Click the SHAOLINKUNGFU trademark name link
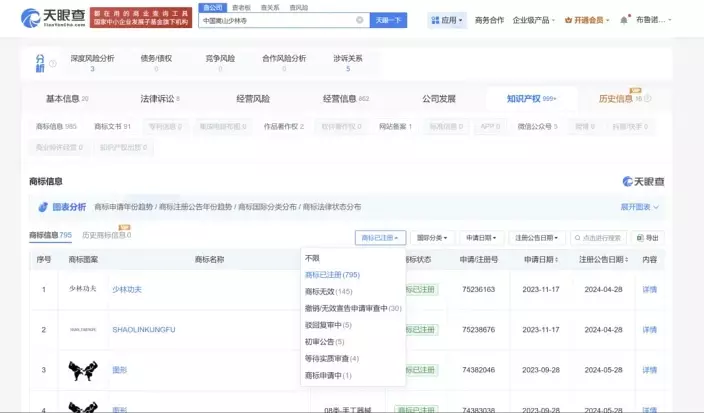Screen dimensions: 704x413 [x=143, y=329]
